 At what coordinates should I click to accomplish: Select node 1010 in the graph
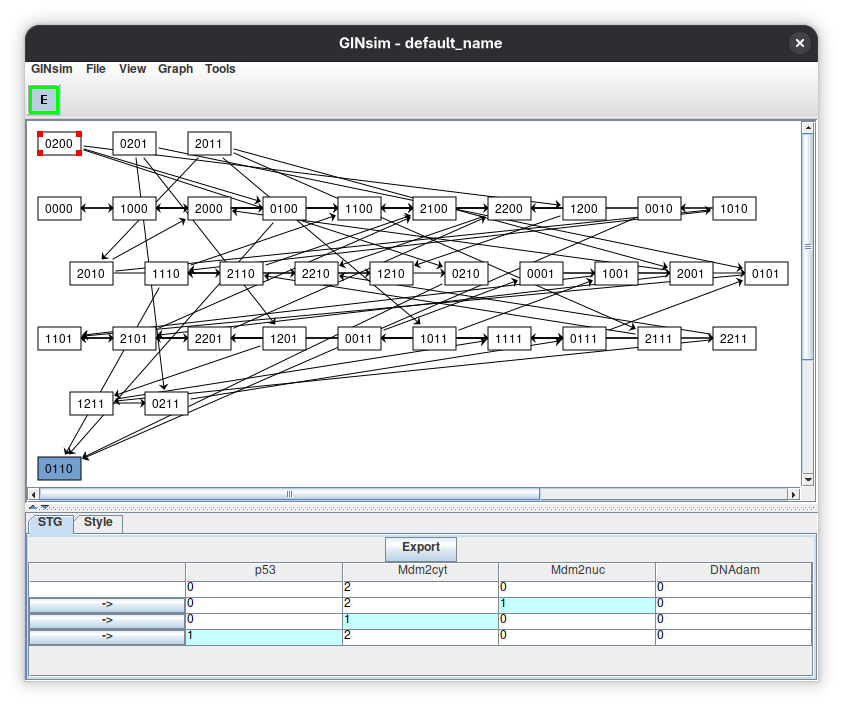pos(734,209)
